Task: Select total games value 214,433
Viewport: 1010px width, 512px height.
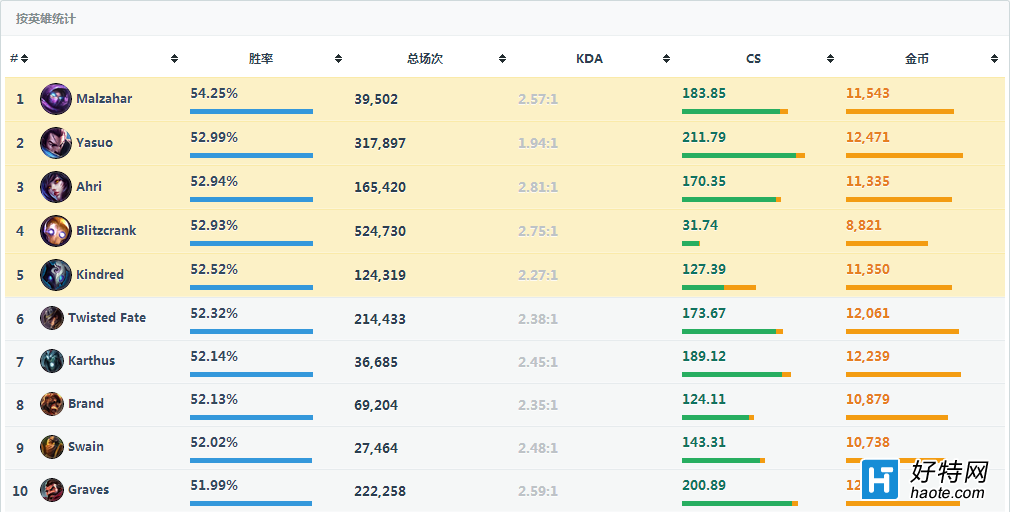Action: point(380,319)
